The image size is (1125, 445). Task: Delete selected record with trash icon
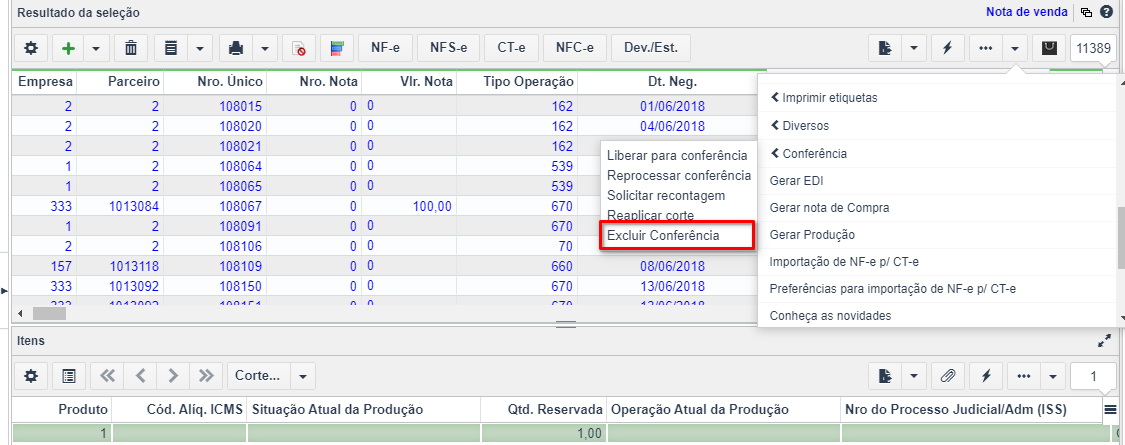pos(131,48)
